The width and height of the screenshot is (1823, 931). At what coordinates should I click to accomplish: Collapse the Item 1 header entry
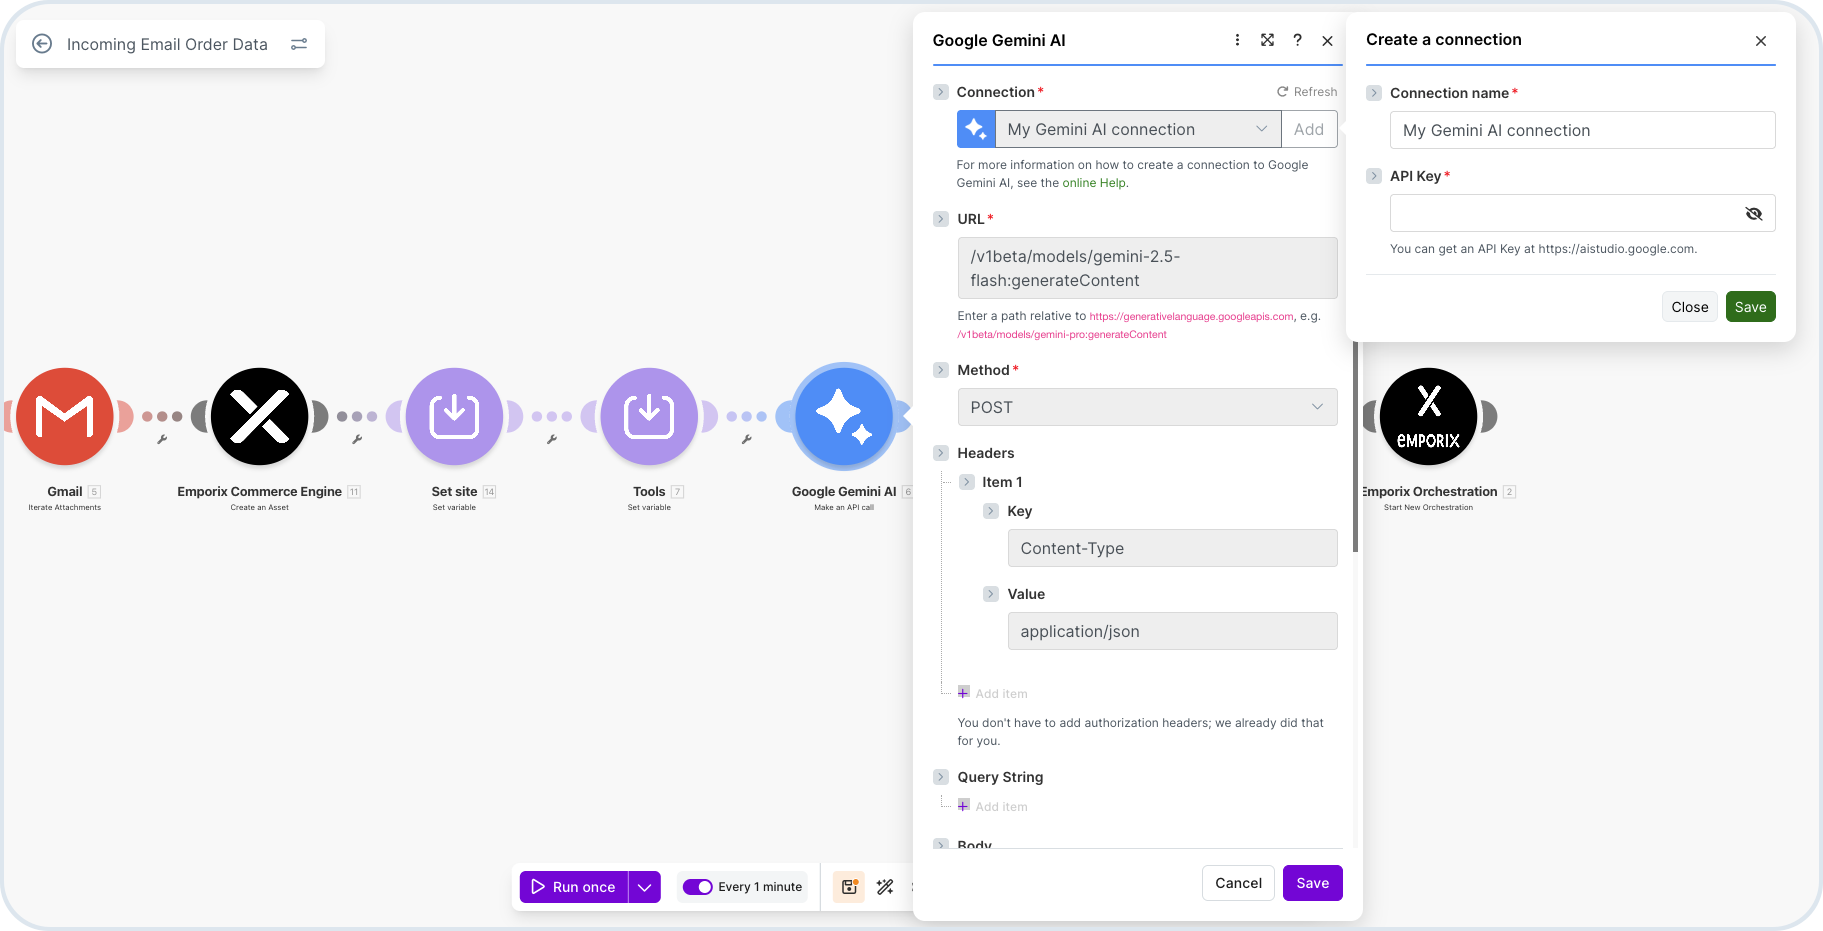pos(967,482)
